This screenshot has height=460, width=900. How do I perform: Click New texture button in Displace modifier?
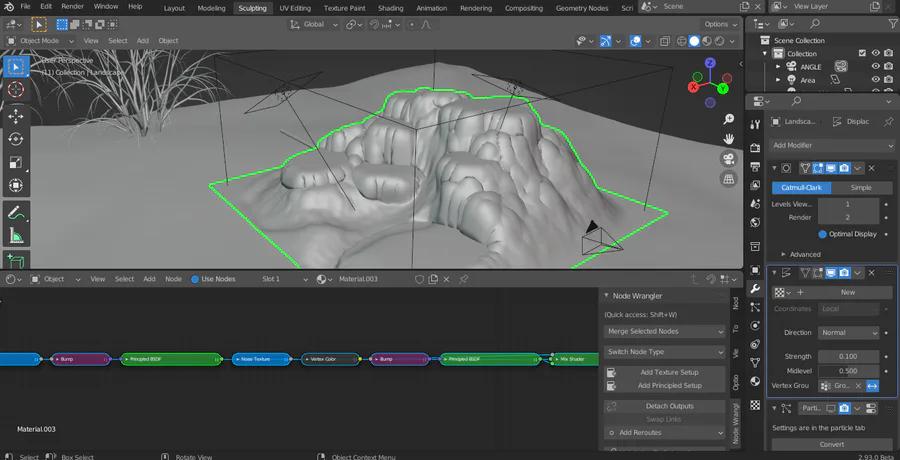(848, 292)
